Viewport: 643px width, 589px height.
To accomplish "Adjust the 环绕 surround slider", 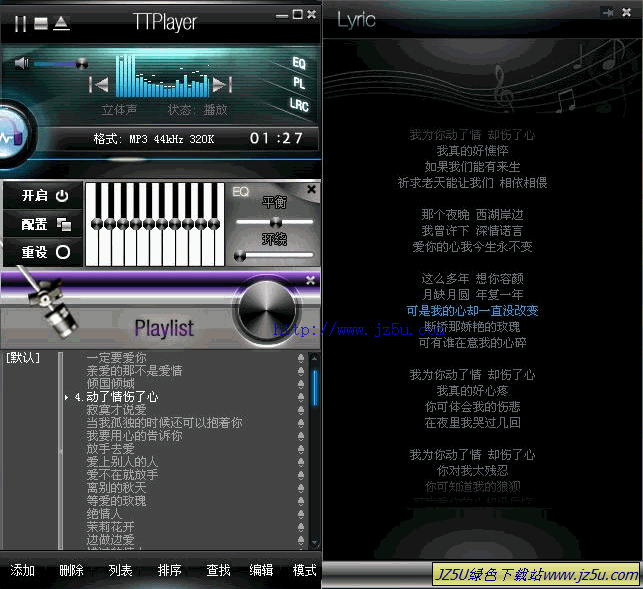I will click(240, 256).
